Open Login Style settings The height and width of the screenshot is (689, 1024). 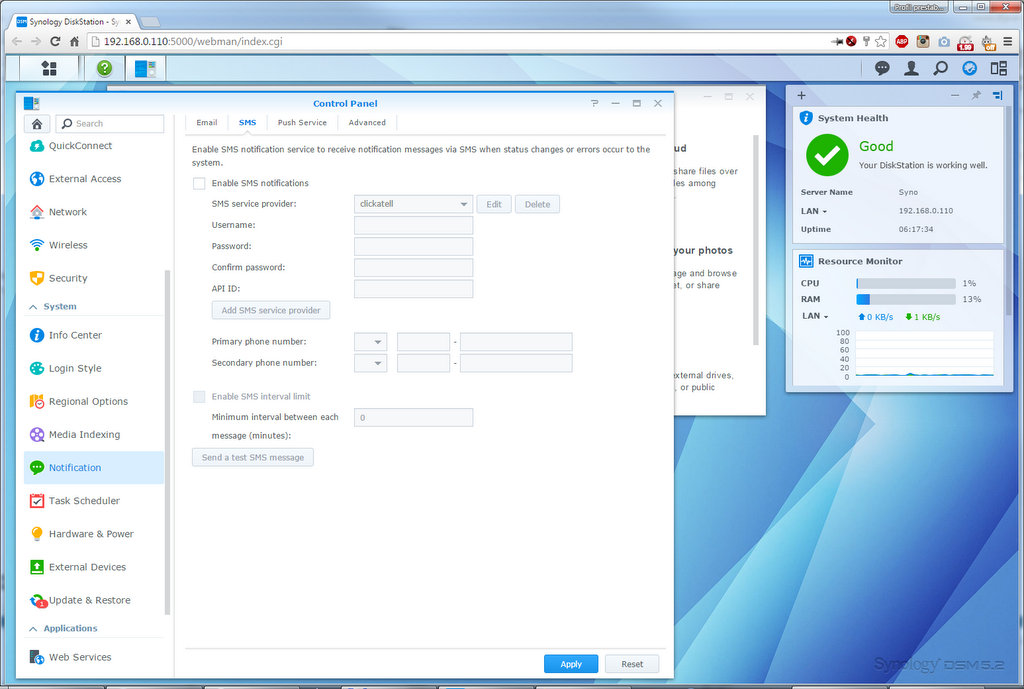point(94,368)
